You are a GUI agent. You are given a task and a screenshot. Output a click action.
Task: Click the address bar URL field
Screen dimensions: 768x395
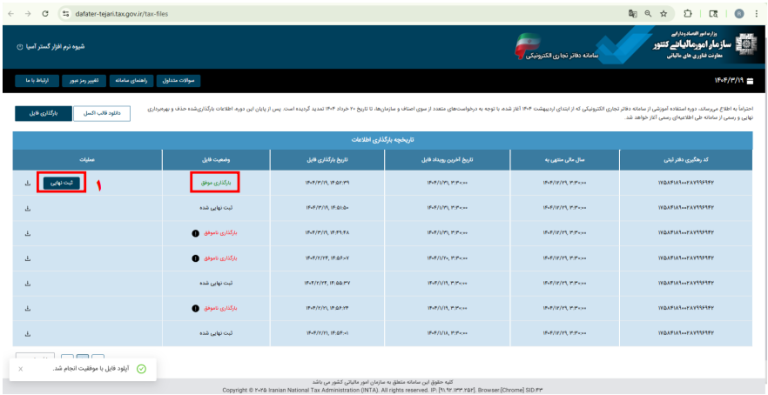pos(343,14)
